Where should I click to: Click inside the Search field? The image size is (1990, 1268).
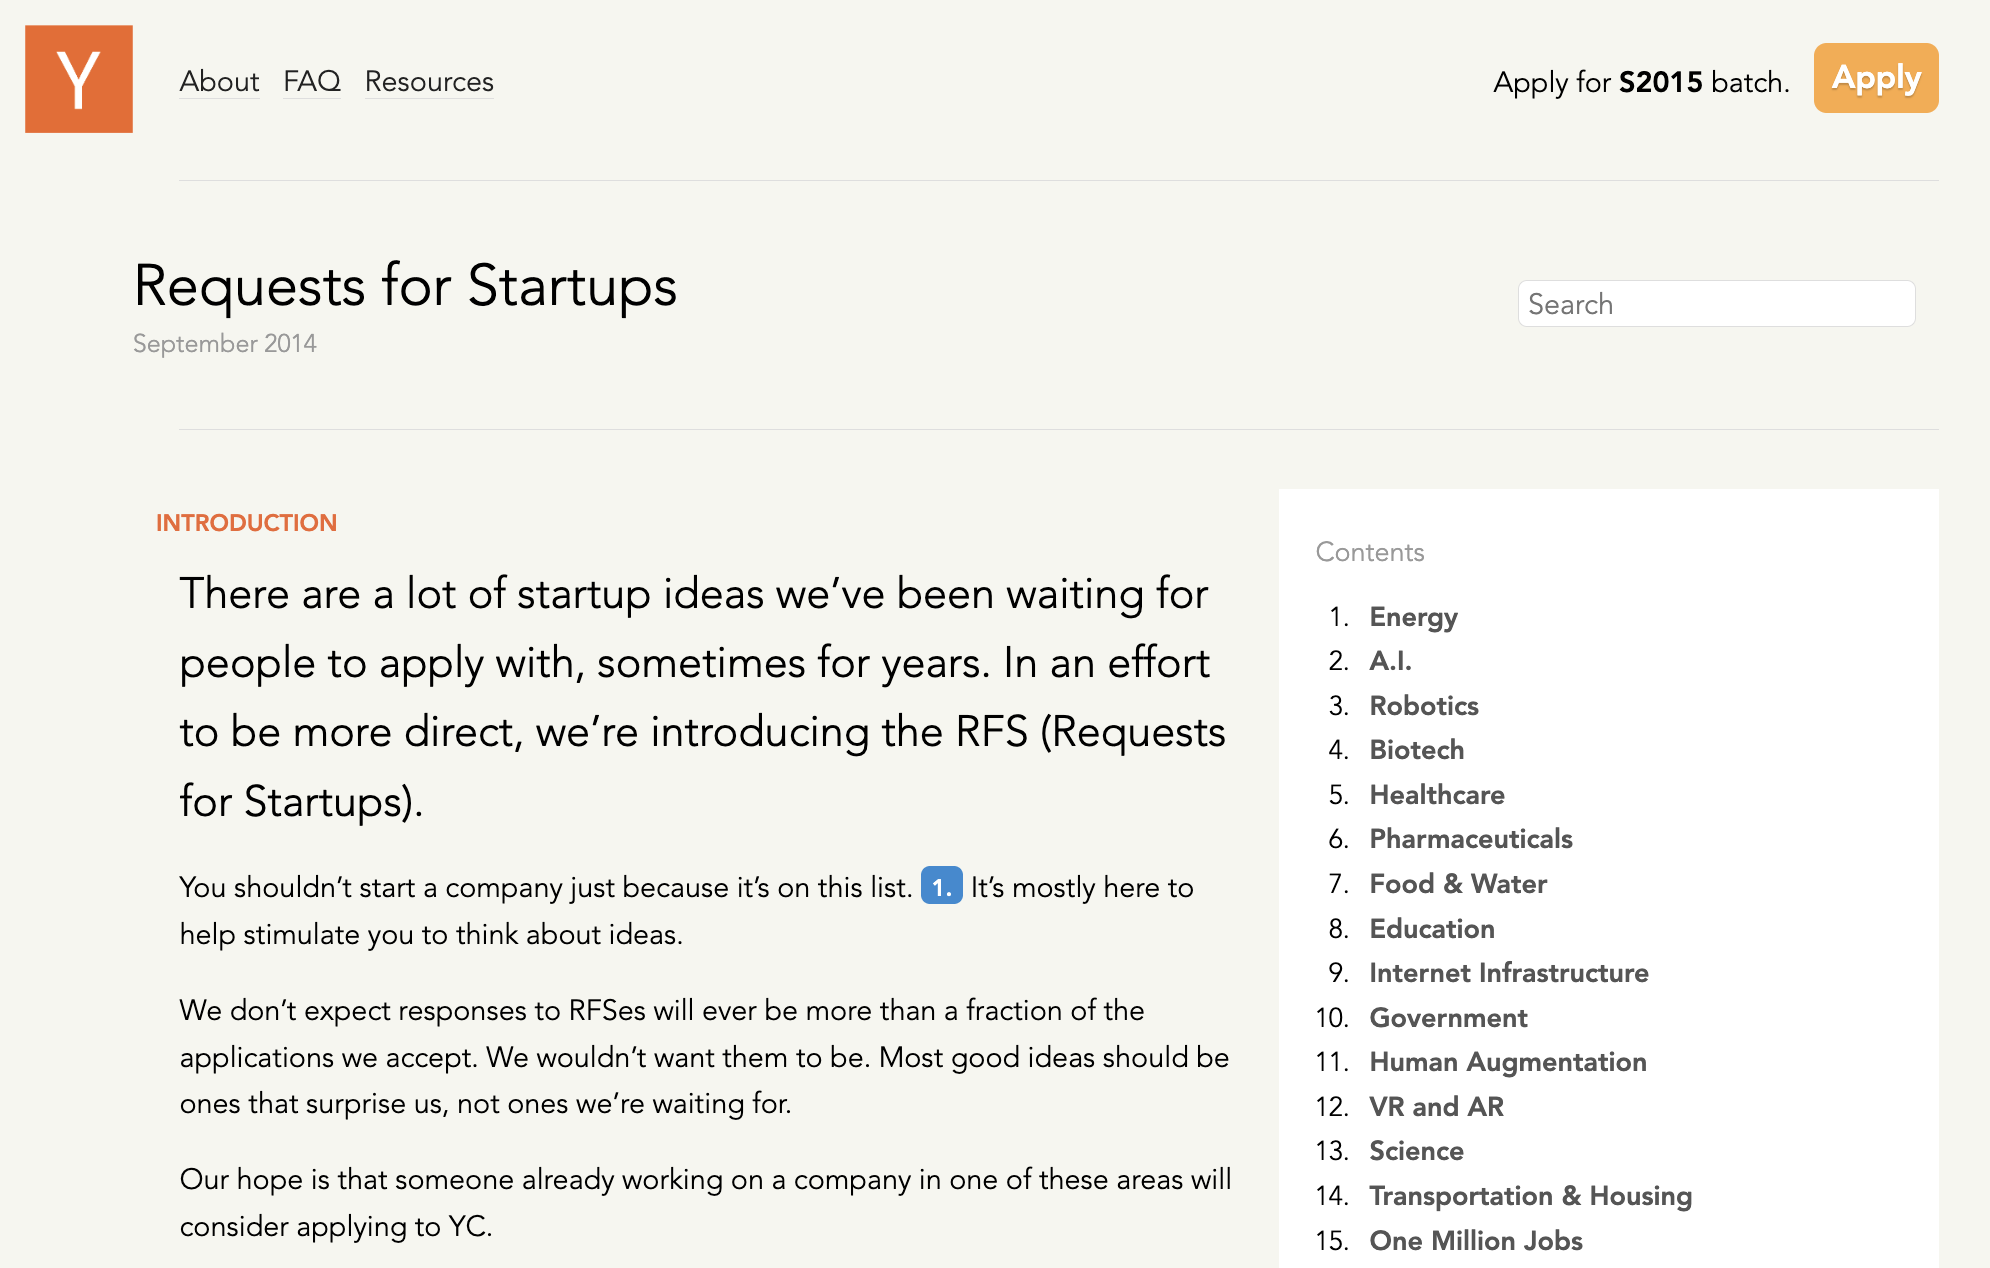(1715, 304)
